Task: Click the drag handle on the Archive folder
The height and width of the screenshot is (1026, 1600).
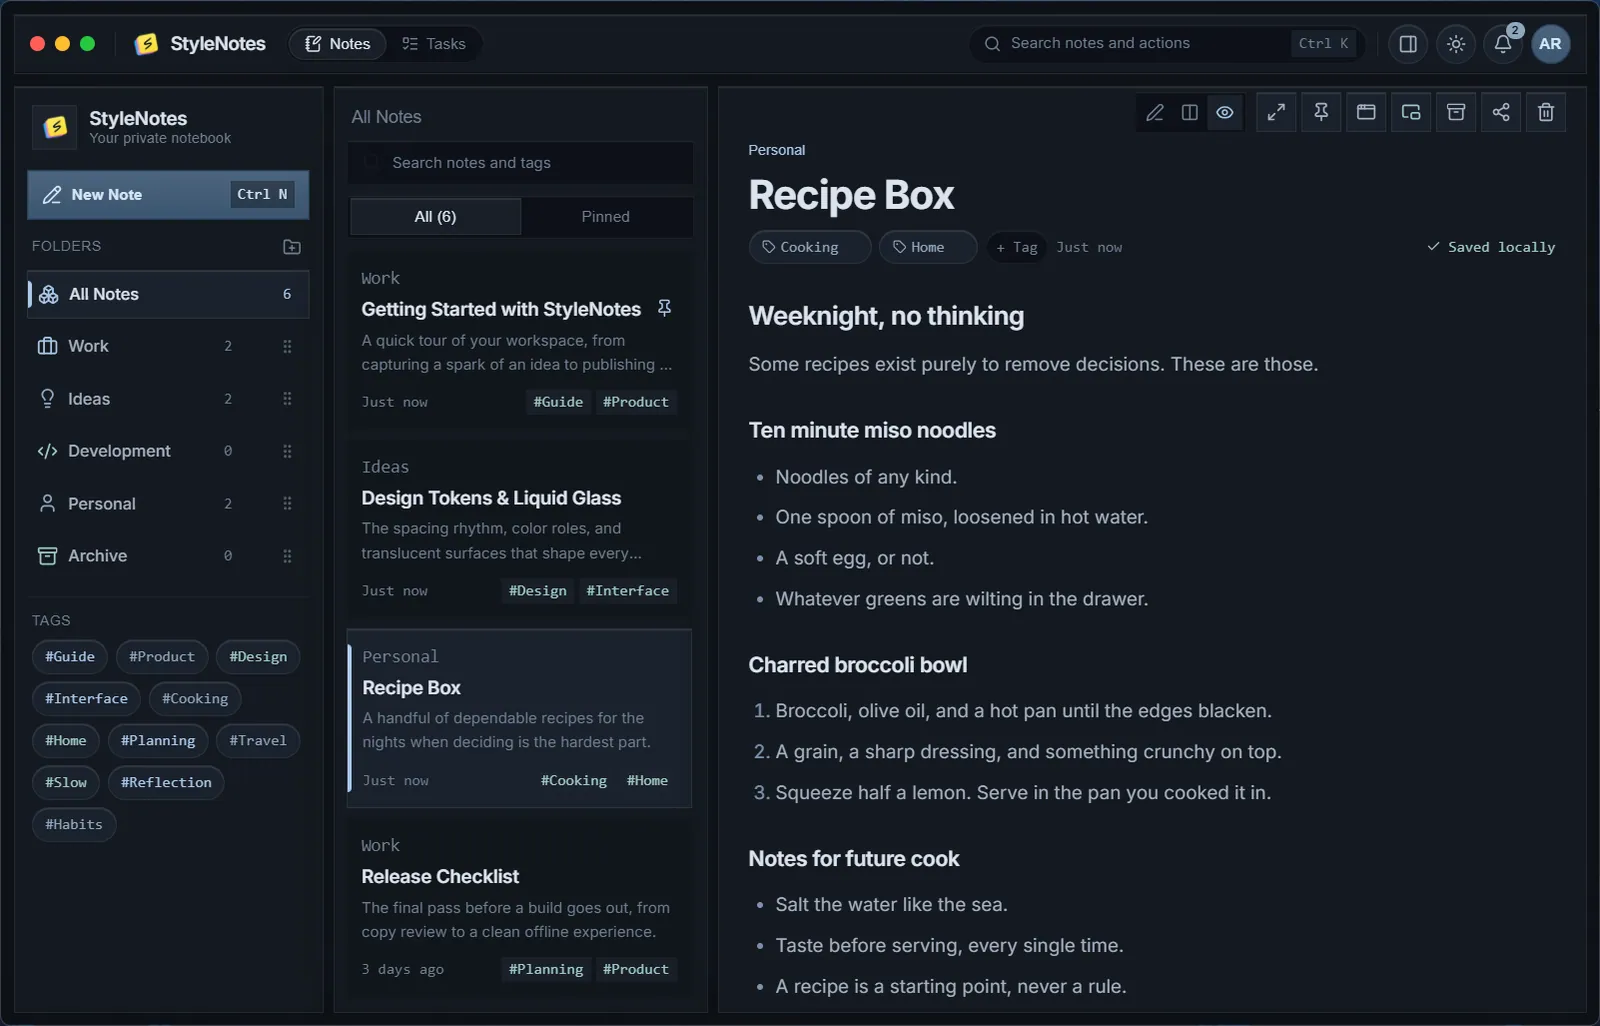Action: 287,556
